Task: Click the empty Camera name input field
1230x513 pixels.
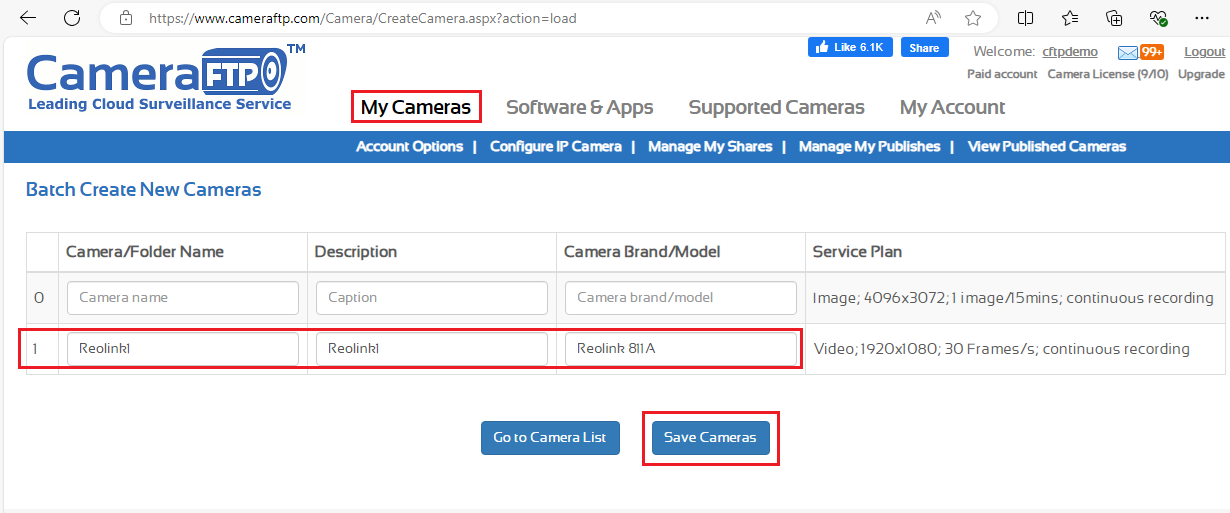Action: click(x=183, y=297)
